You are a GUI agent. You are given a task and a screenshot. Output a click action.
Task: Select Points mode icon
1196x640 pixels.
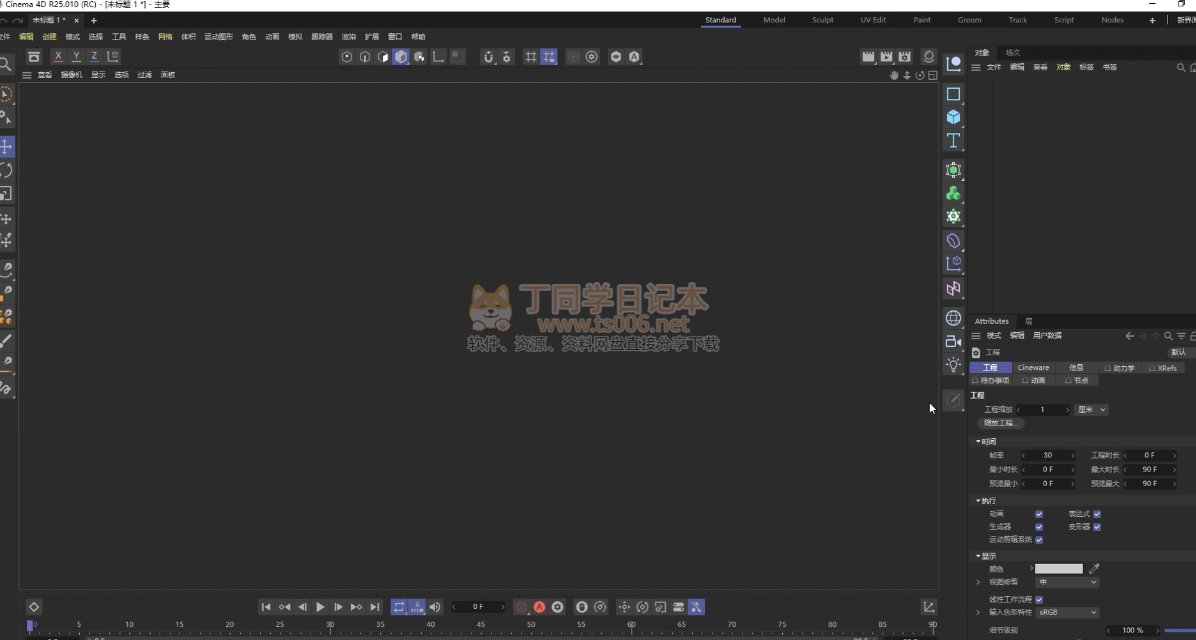coord(347,56)
